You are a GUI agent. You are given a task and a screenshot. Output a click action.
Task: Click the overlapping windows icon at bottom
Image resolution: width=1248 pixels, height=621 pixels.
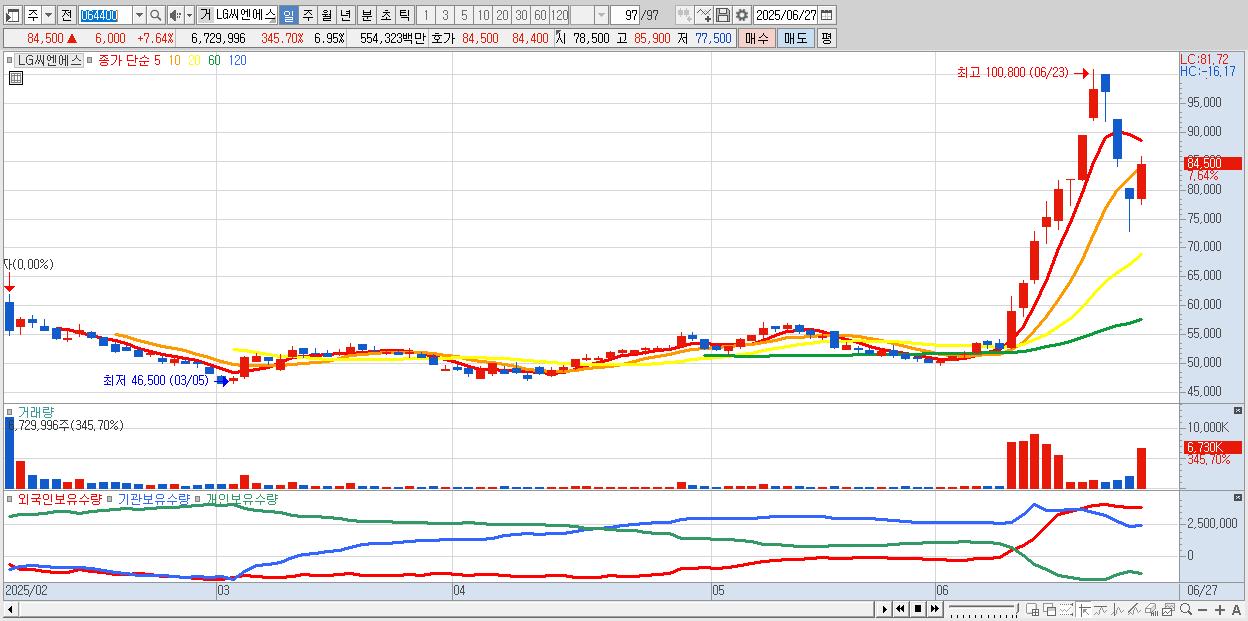point(1050,609)
